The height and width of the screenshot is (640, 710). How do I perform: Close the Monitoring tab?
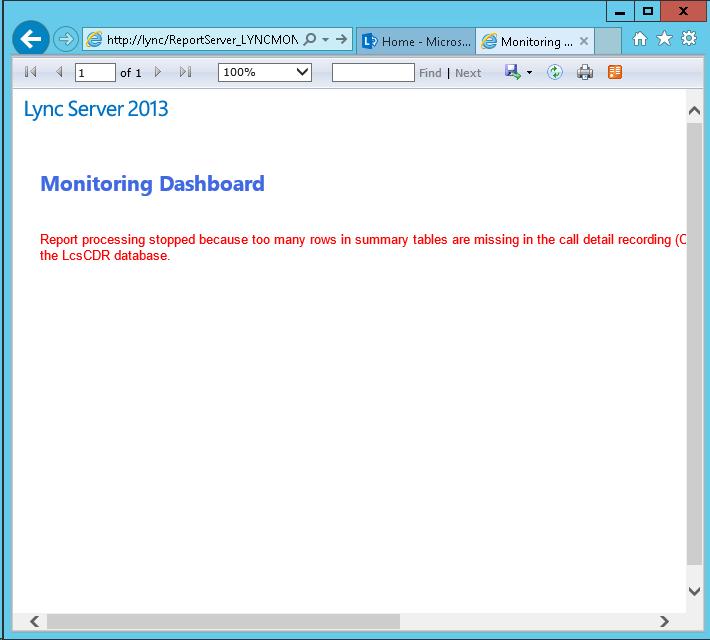584,41
